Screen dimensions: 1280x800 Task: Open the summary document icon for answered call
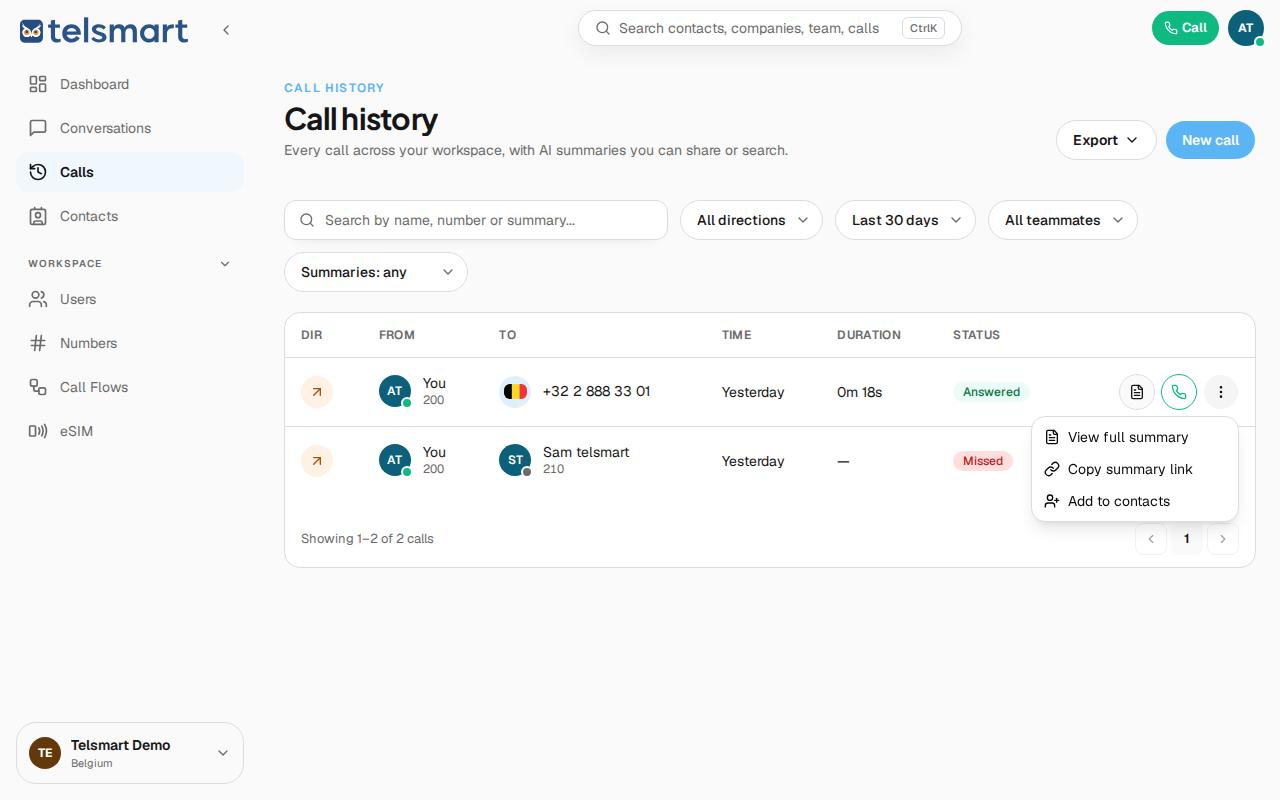[1137, 392]
